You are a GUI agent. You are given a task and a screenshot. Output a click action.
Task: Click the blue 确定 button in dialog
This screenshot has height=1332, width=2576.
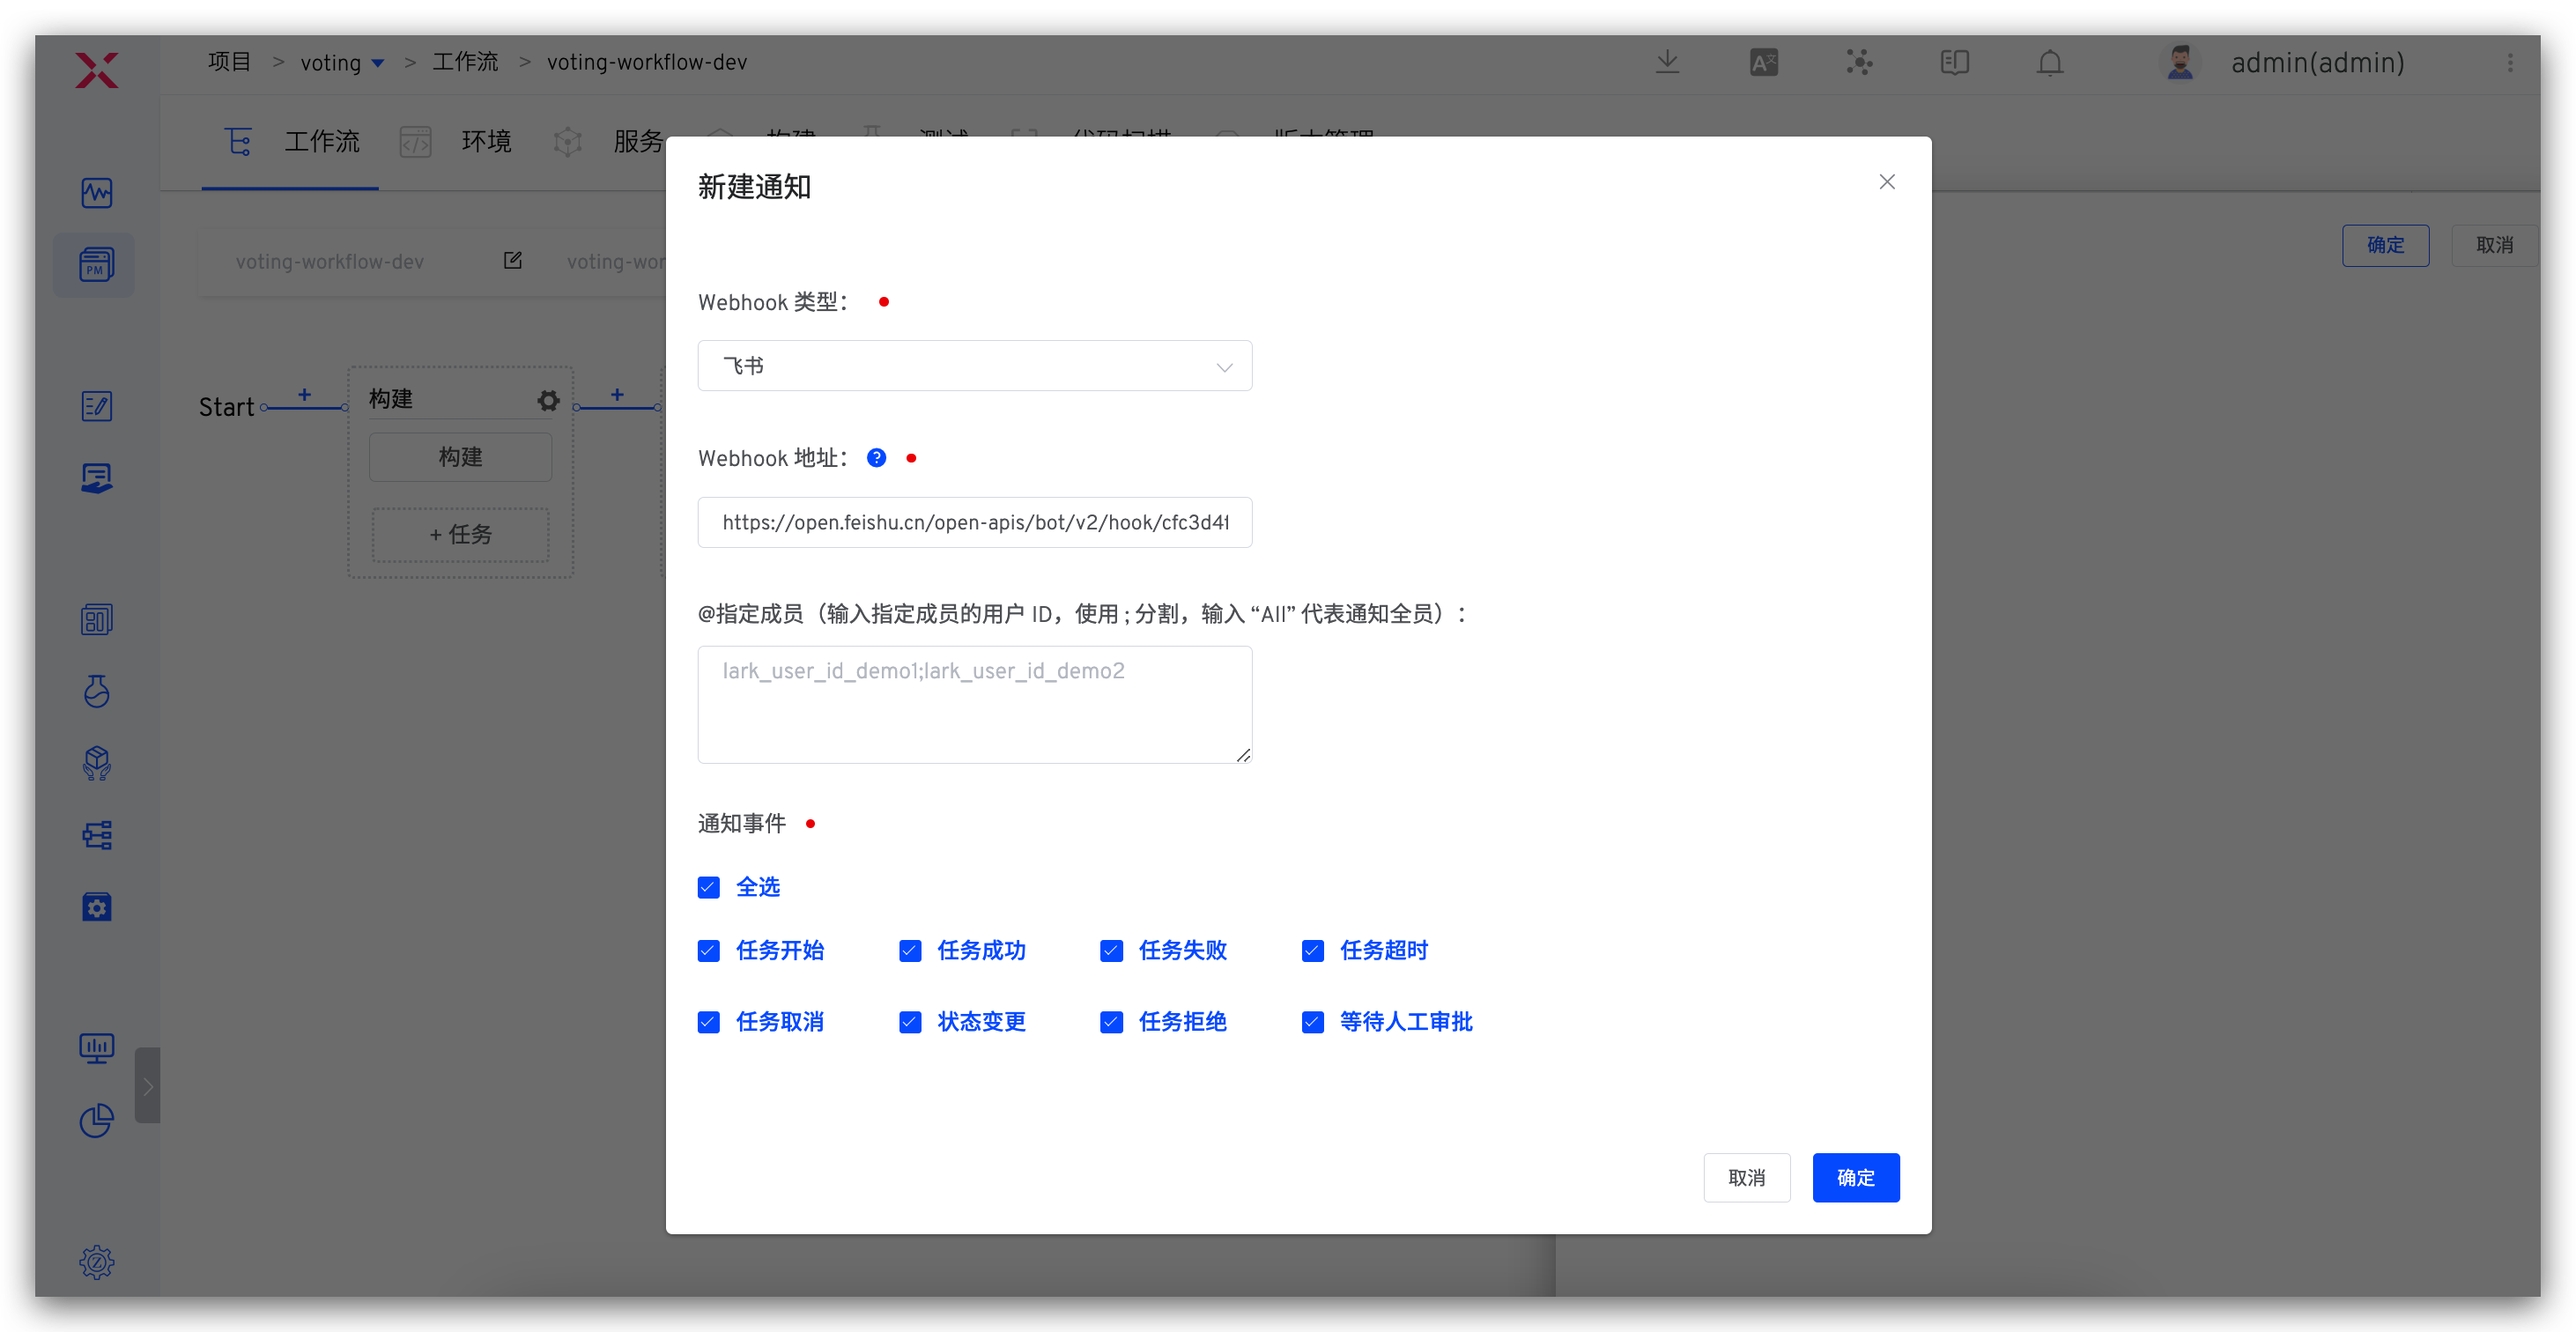point(1855,1177)
